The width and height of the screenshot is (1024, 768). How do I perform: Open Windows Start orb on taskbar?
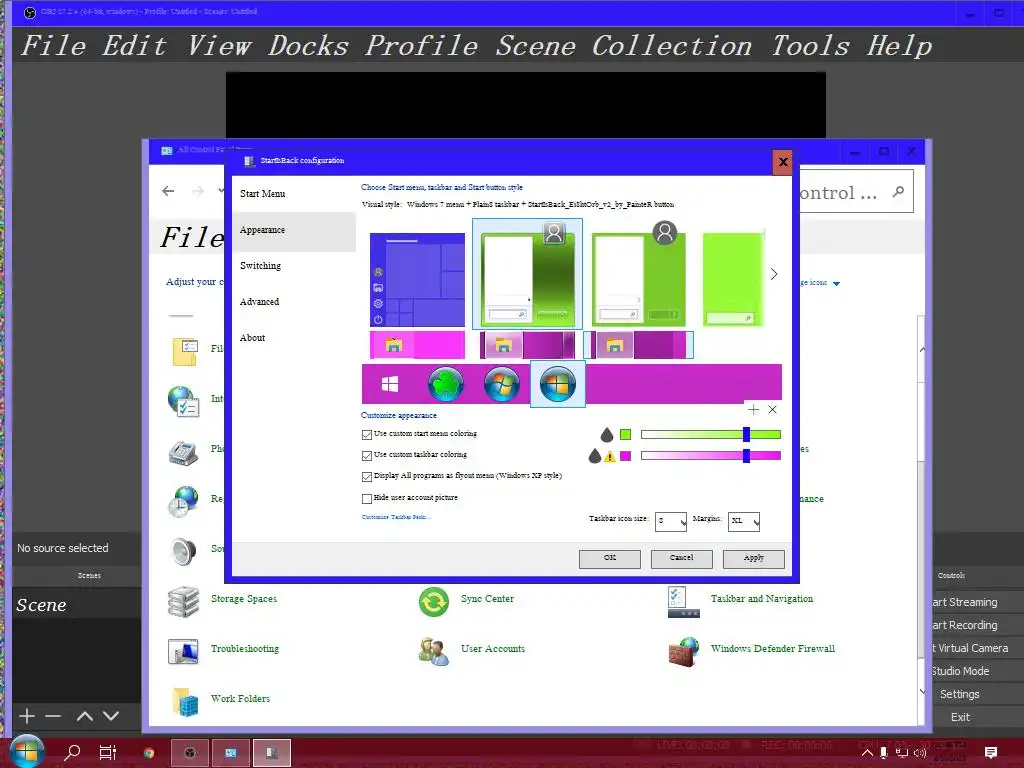pyautogui.click(x=27, y=751)
